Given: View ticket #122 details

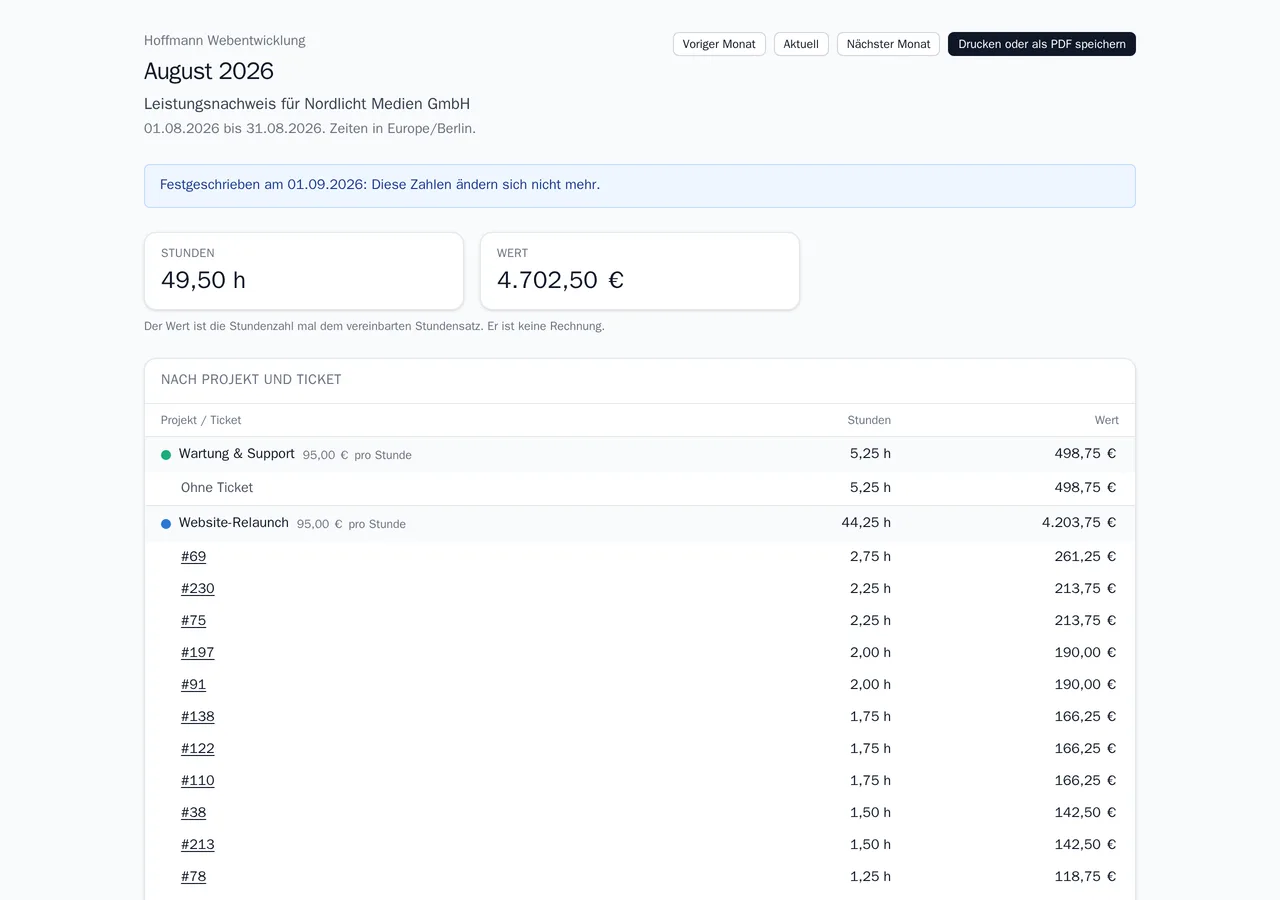Looking at the screenshot, I should click(197, 749).
